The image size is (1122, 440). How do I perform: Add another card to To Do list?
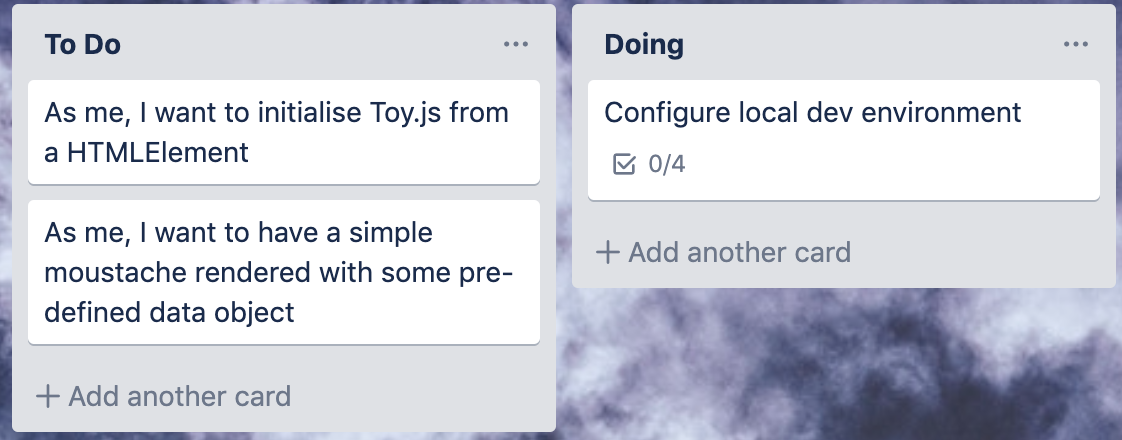[x=164, y=396]
